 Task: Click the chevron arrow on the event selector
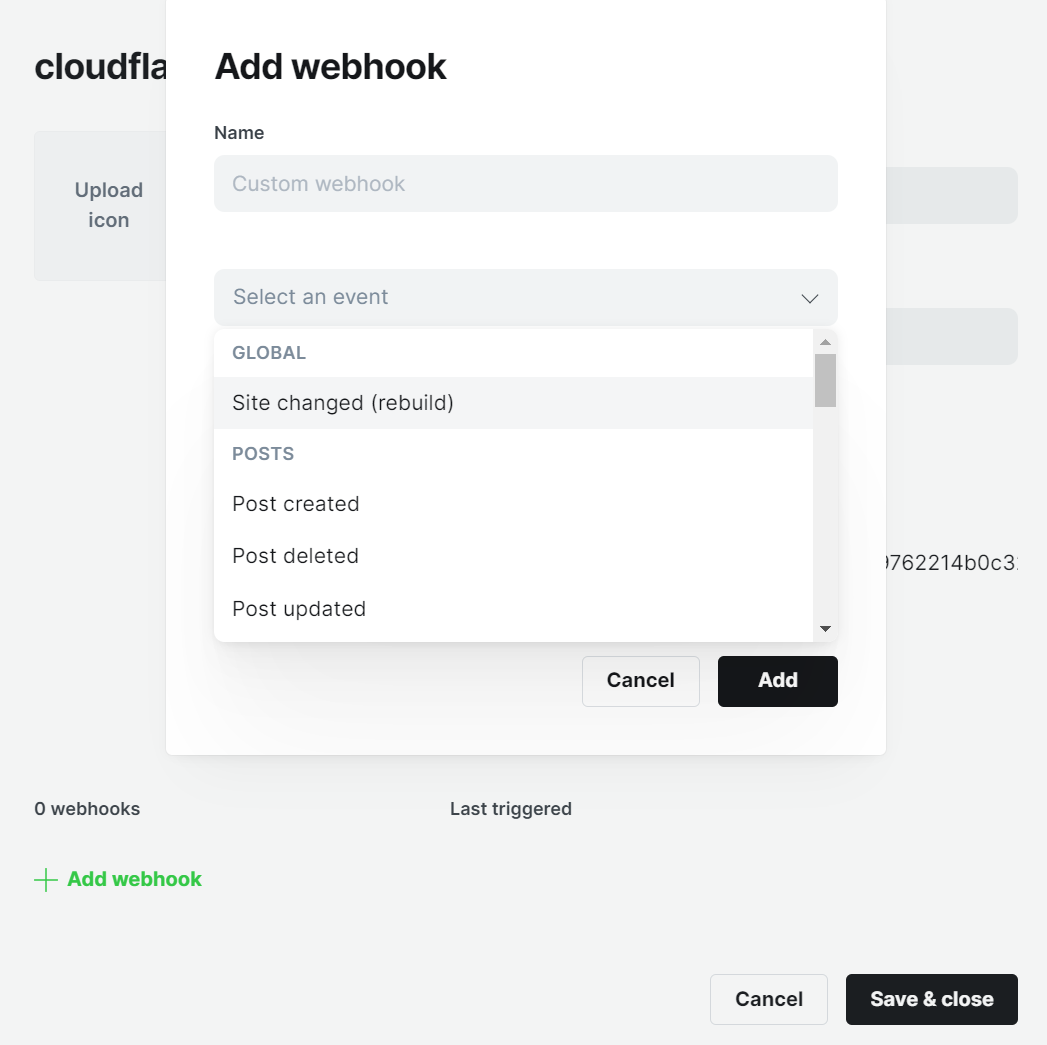[810, 298]
